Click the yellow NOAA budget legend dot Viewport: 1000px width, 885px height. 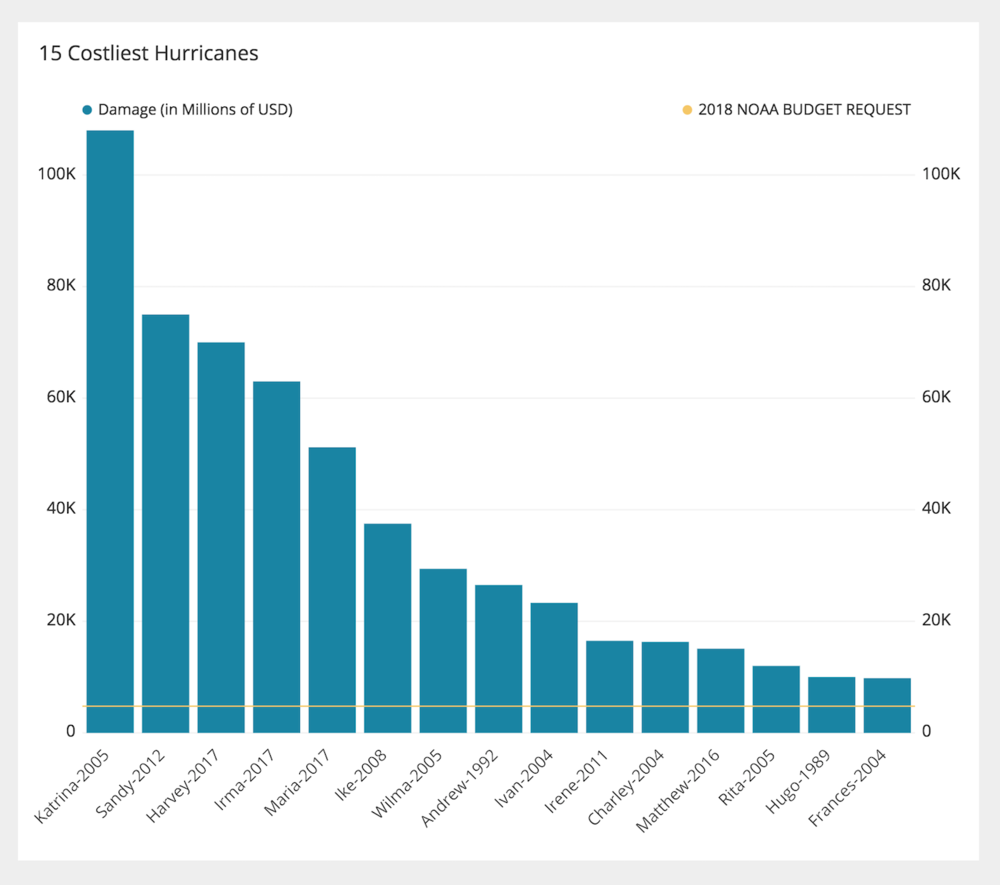tap(687, 110)
